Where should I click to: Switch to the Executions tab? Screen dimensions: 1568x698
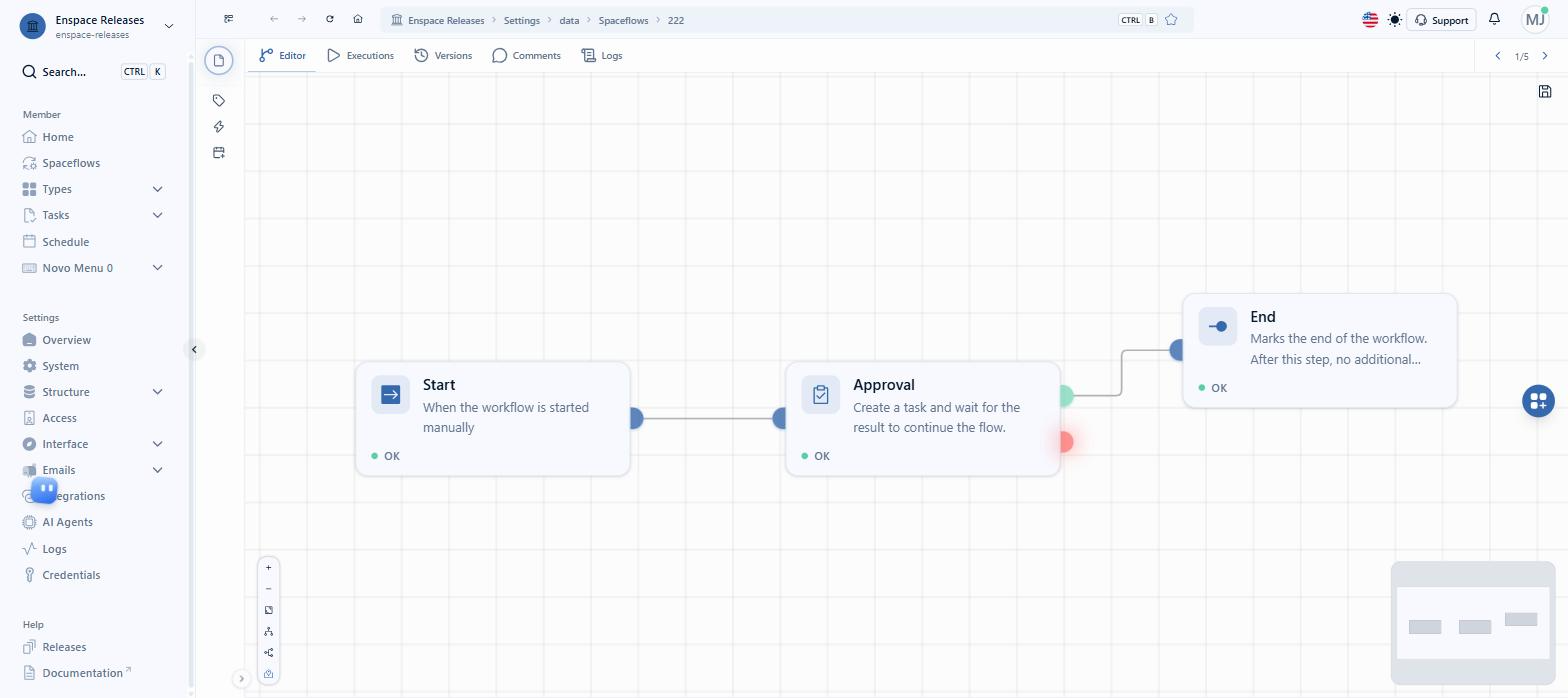coord(360,56)
